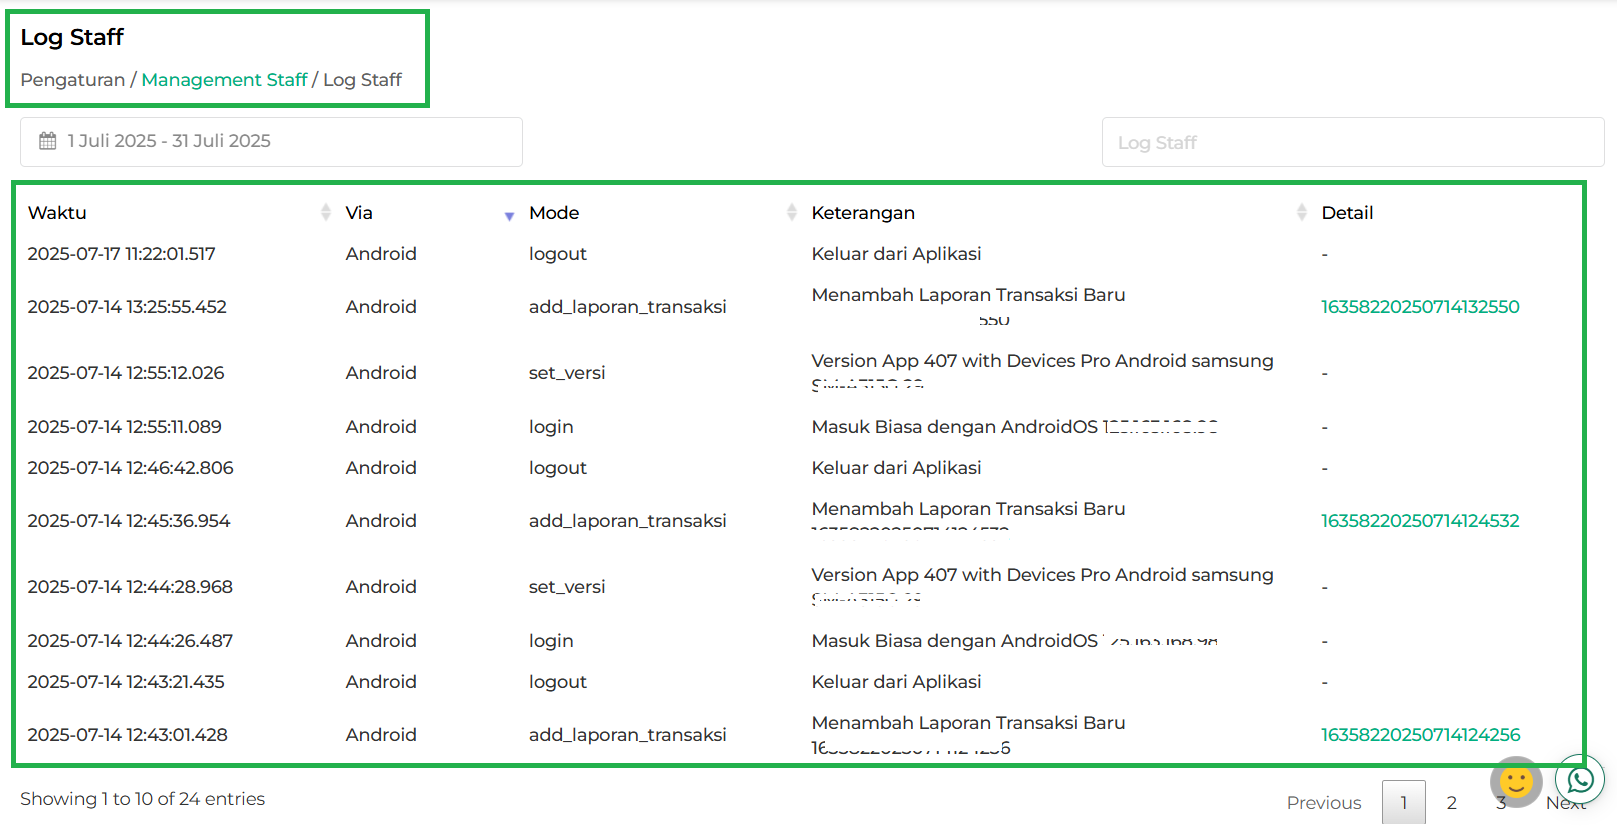1617x827 pixels.
Task: Click the Waktu column header
Action: coord(57,213)
